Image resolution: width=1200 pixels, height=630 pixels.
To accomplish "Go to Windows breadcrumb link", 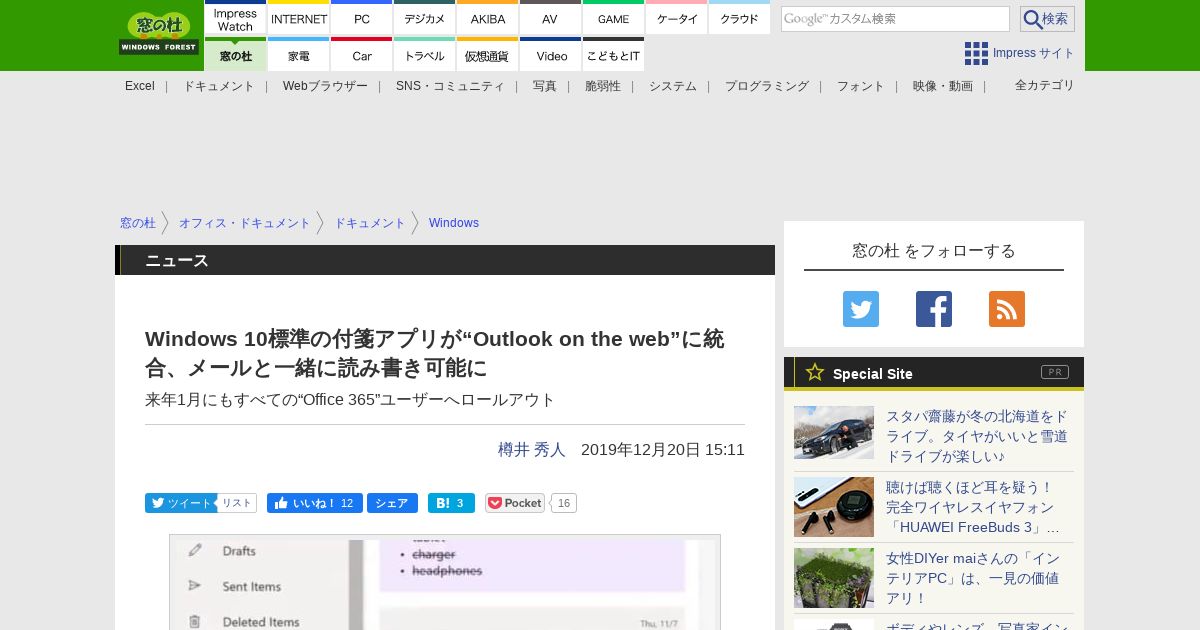I will [x=454, y=223].
